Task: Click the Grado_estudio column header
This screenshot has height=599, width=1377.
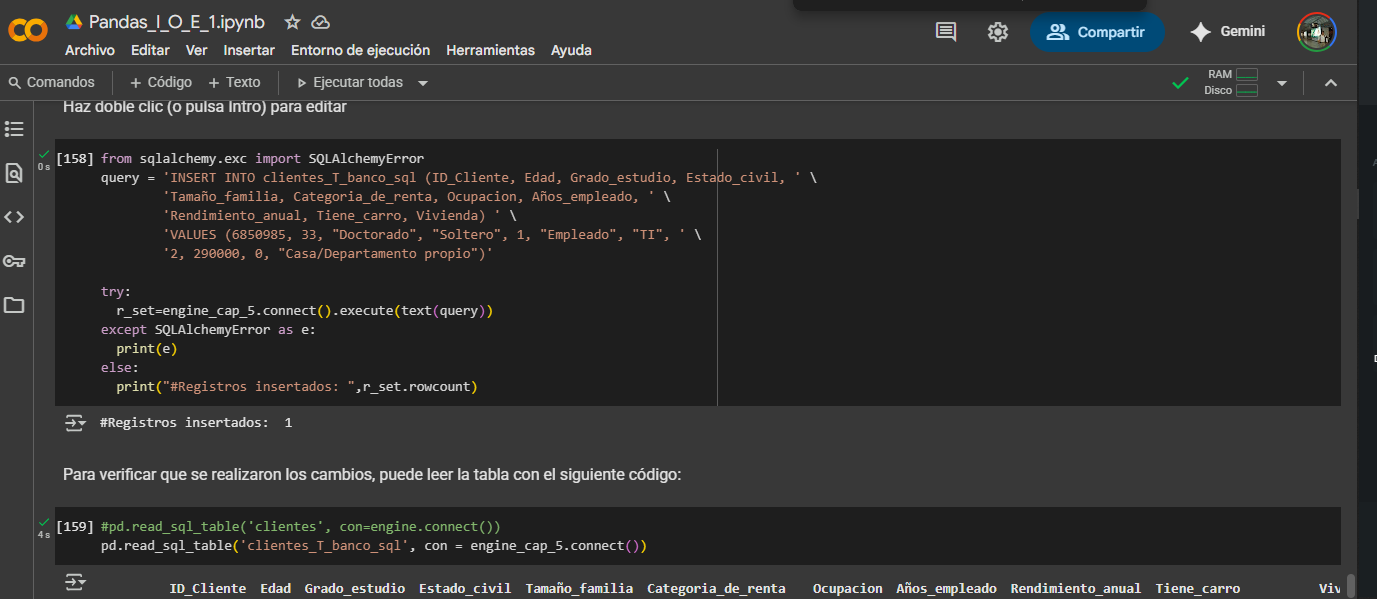Action: (355, 588)
